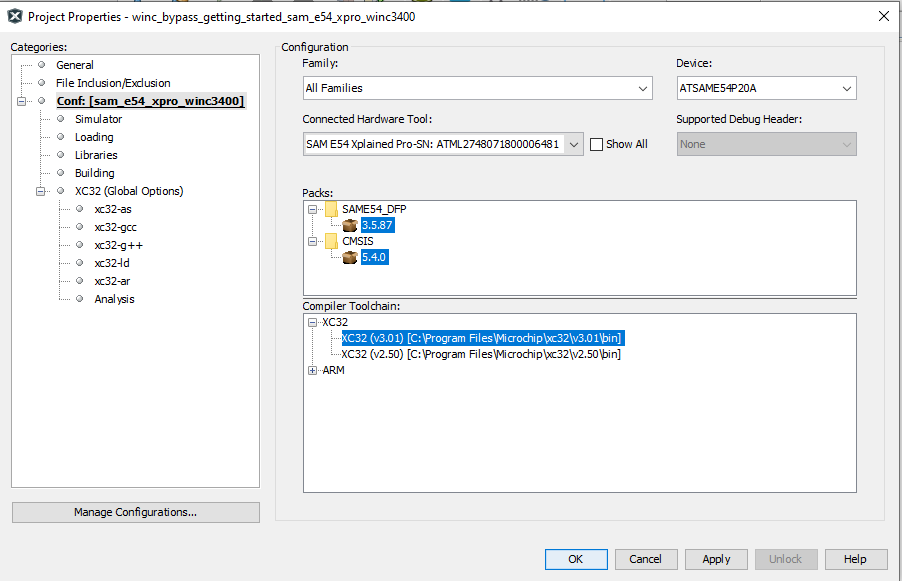
Task: Select the General category
Action: (75, 65)
